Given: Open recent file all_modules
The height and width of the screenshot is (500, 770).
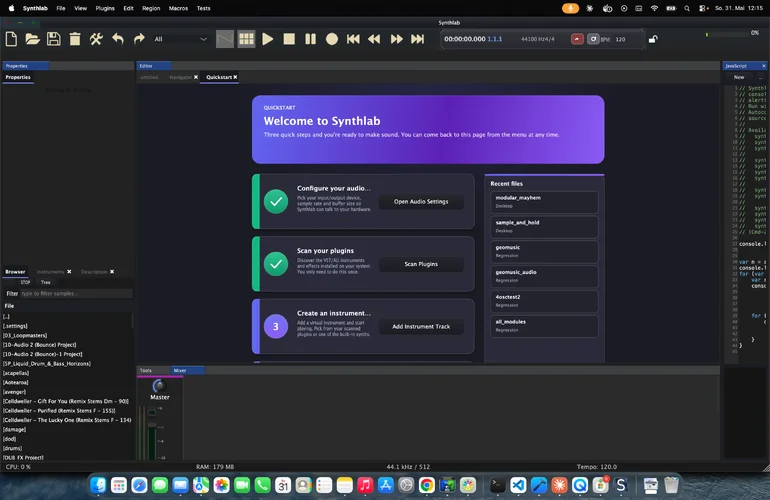Looking at the screenshot, I should tap(544, 326).
